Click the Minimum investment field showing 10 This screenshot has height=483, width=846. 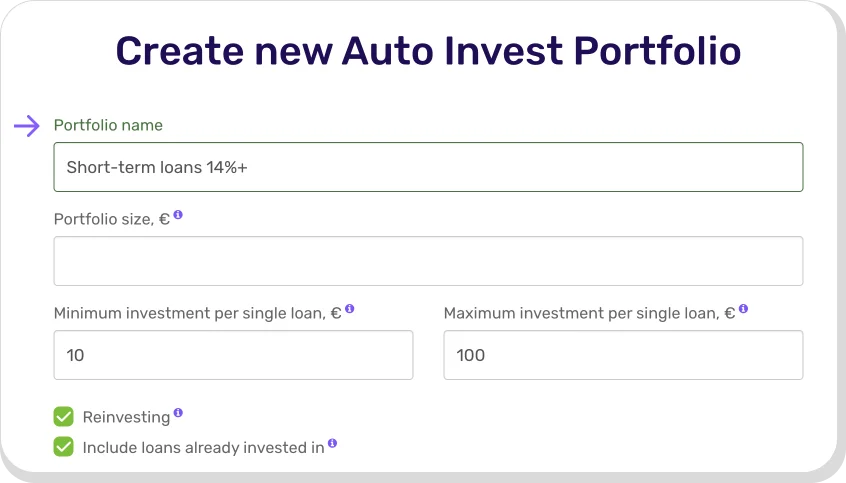tap(233, 355)
